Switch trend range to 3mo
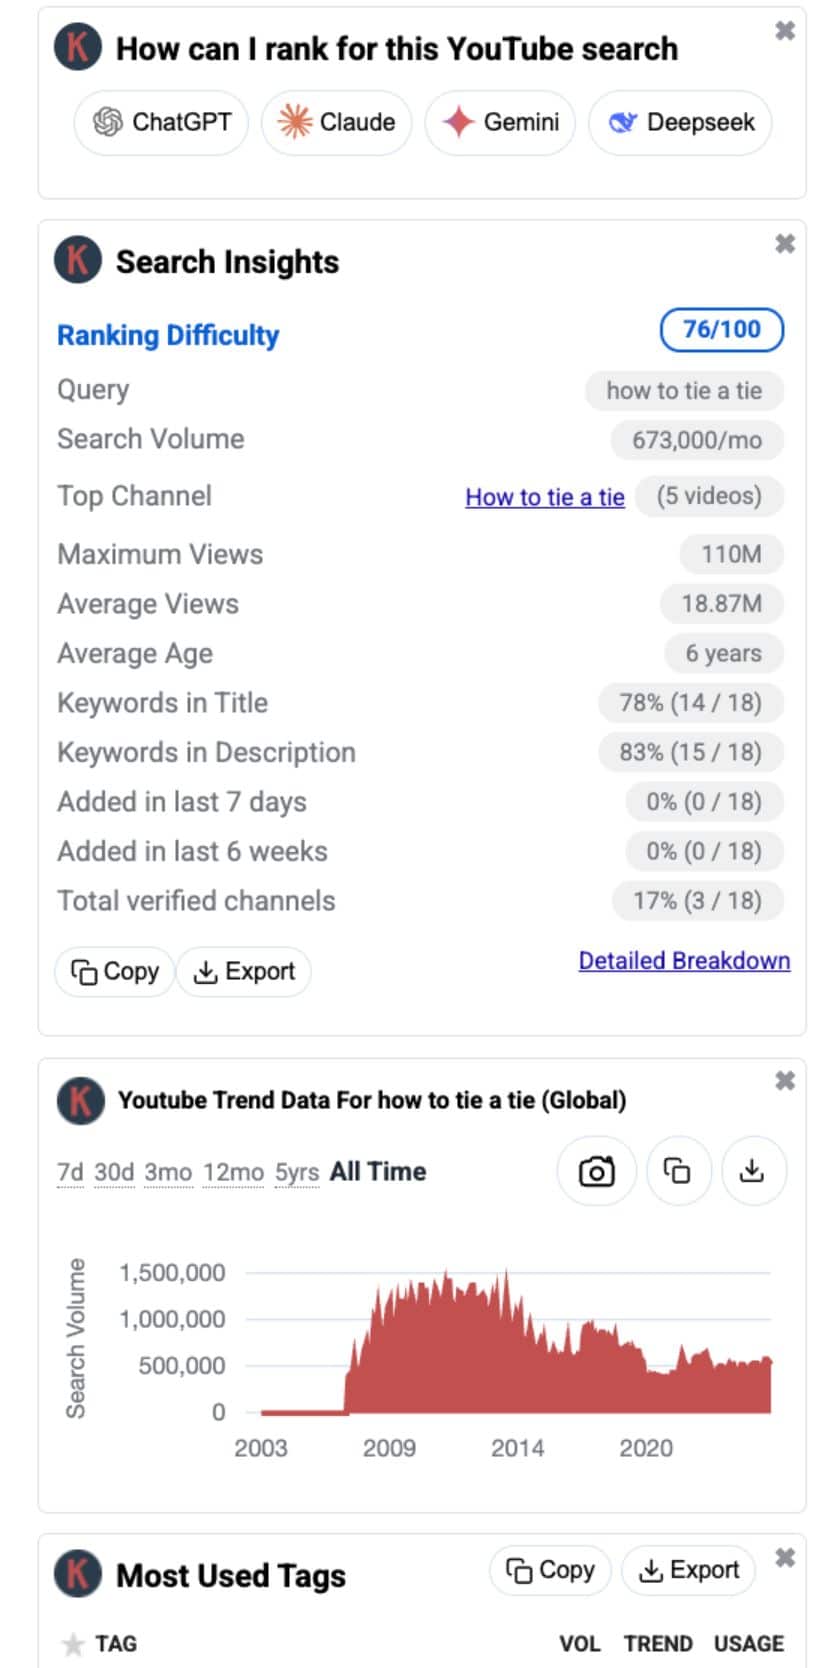 [x=168, y=1172]
